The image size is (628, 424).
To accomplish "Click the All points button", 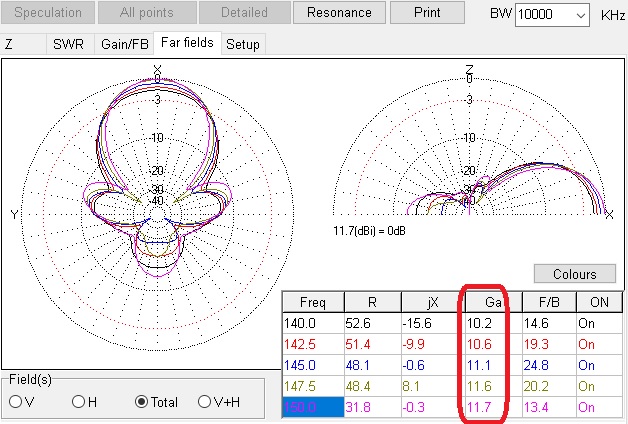I will [x=147, y=13].
